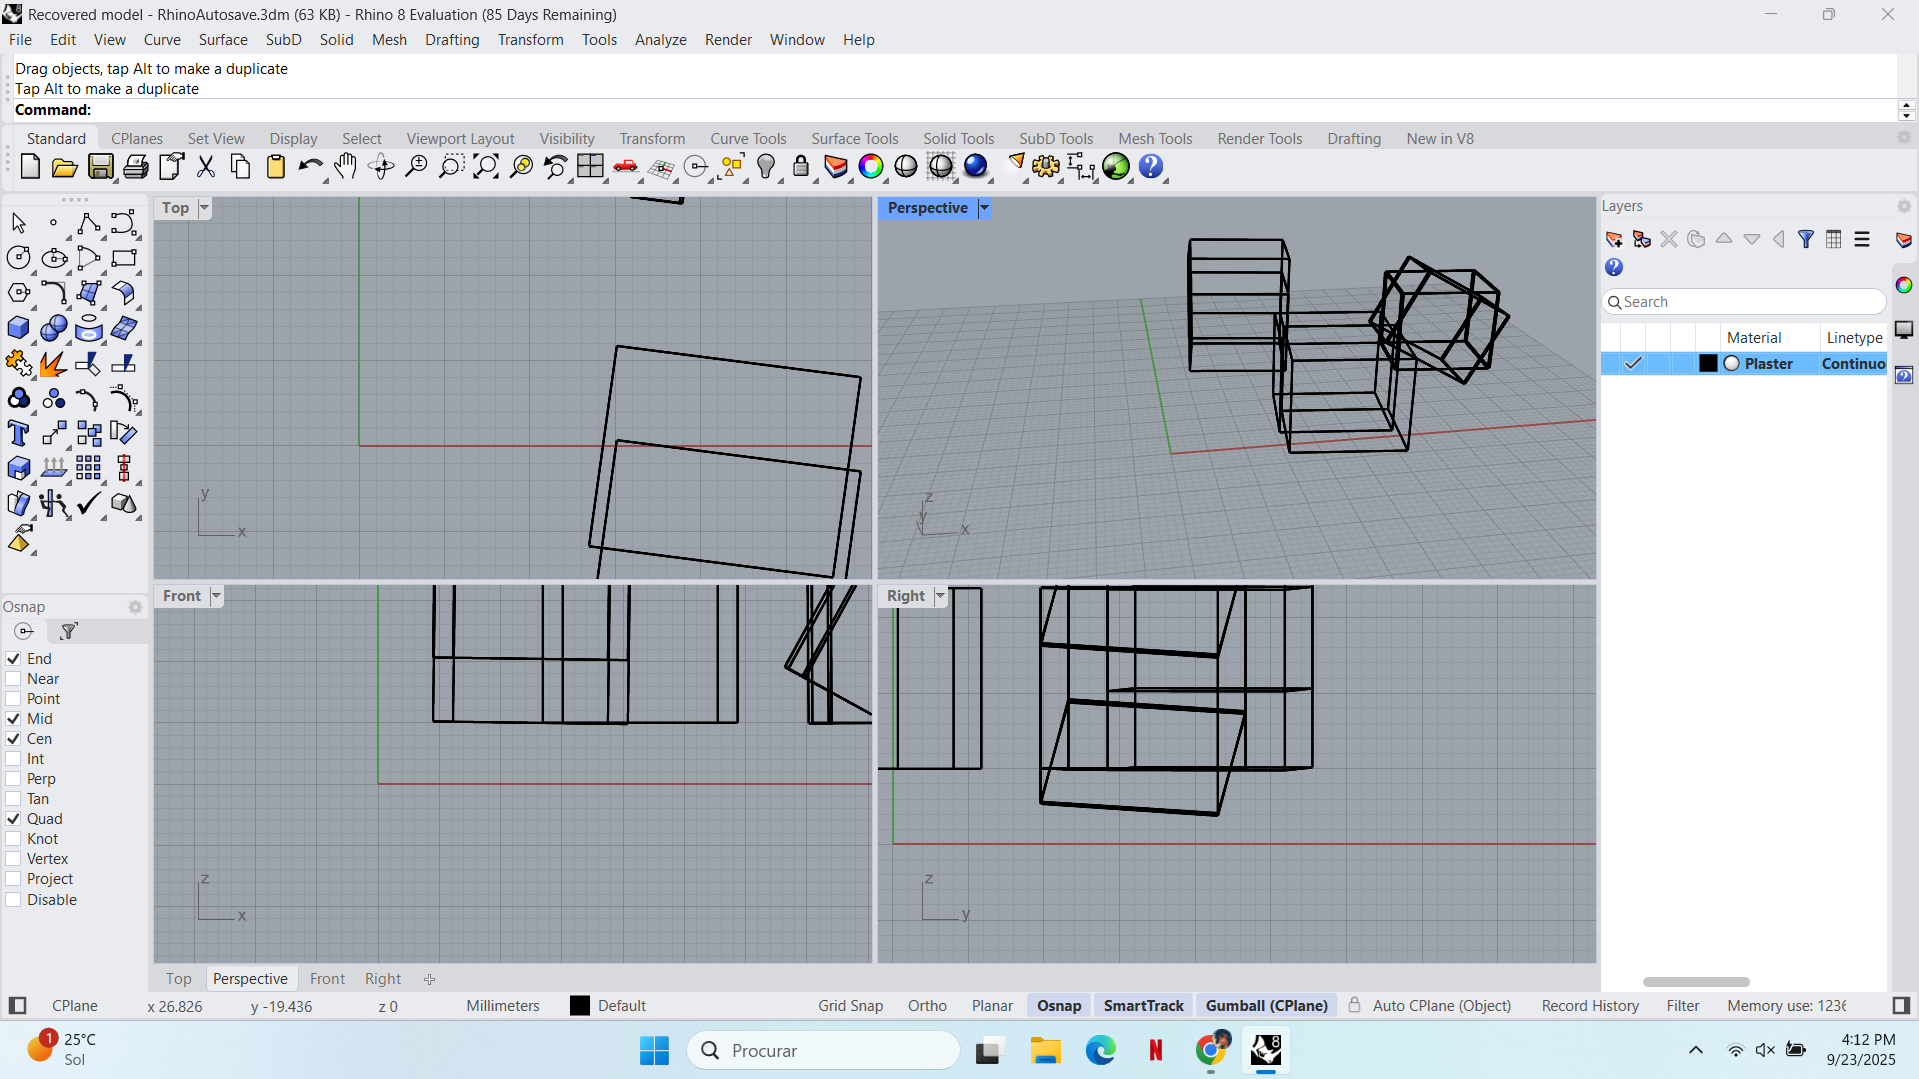Select the Undo arrow icon
1919x1079 pixels.
coord(310,167)
